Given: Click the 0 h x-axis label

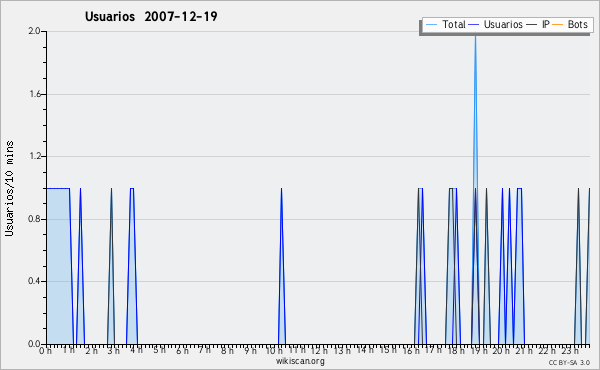Looking at the screenshot, I should click(x=45, y=350).
